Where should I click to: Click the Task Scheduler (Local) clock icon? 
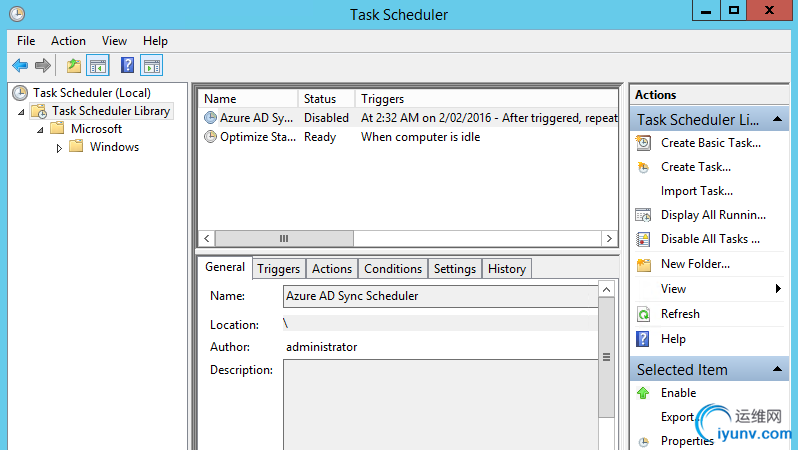(20, 93)
